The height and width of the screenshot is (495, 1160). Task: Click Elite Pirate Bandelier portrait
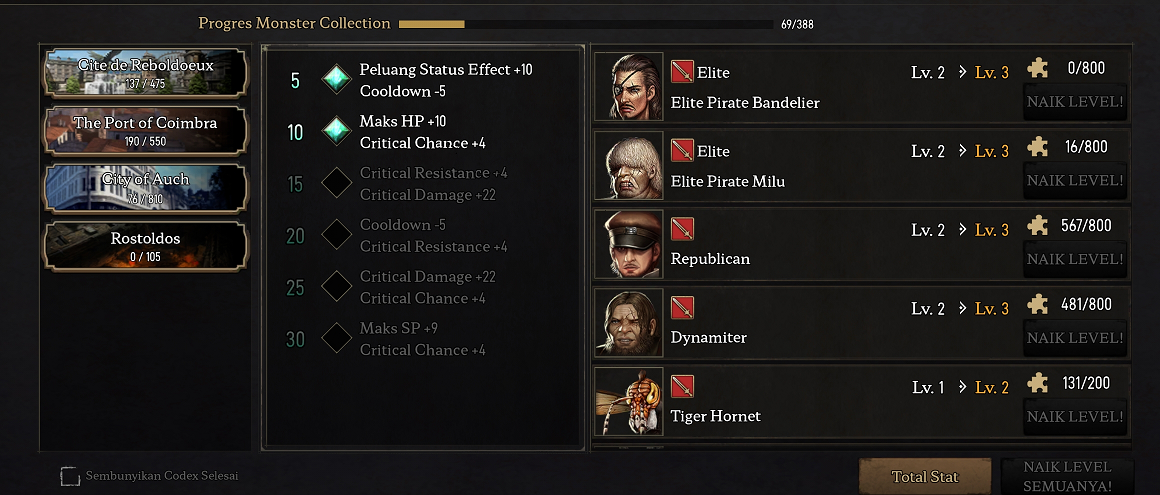click(629, 87)
